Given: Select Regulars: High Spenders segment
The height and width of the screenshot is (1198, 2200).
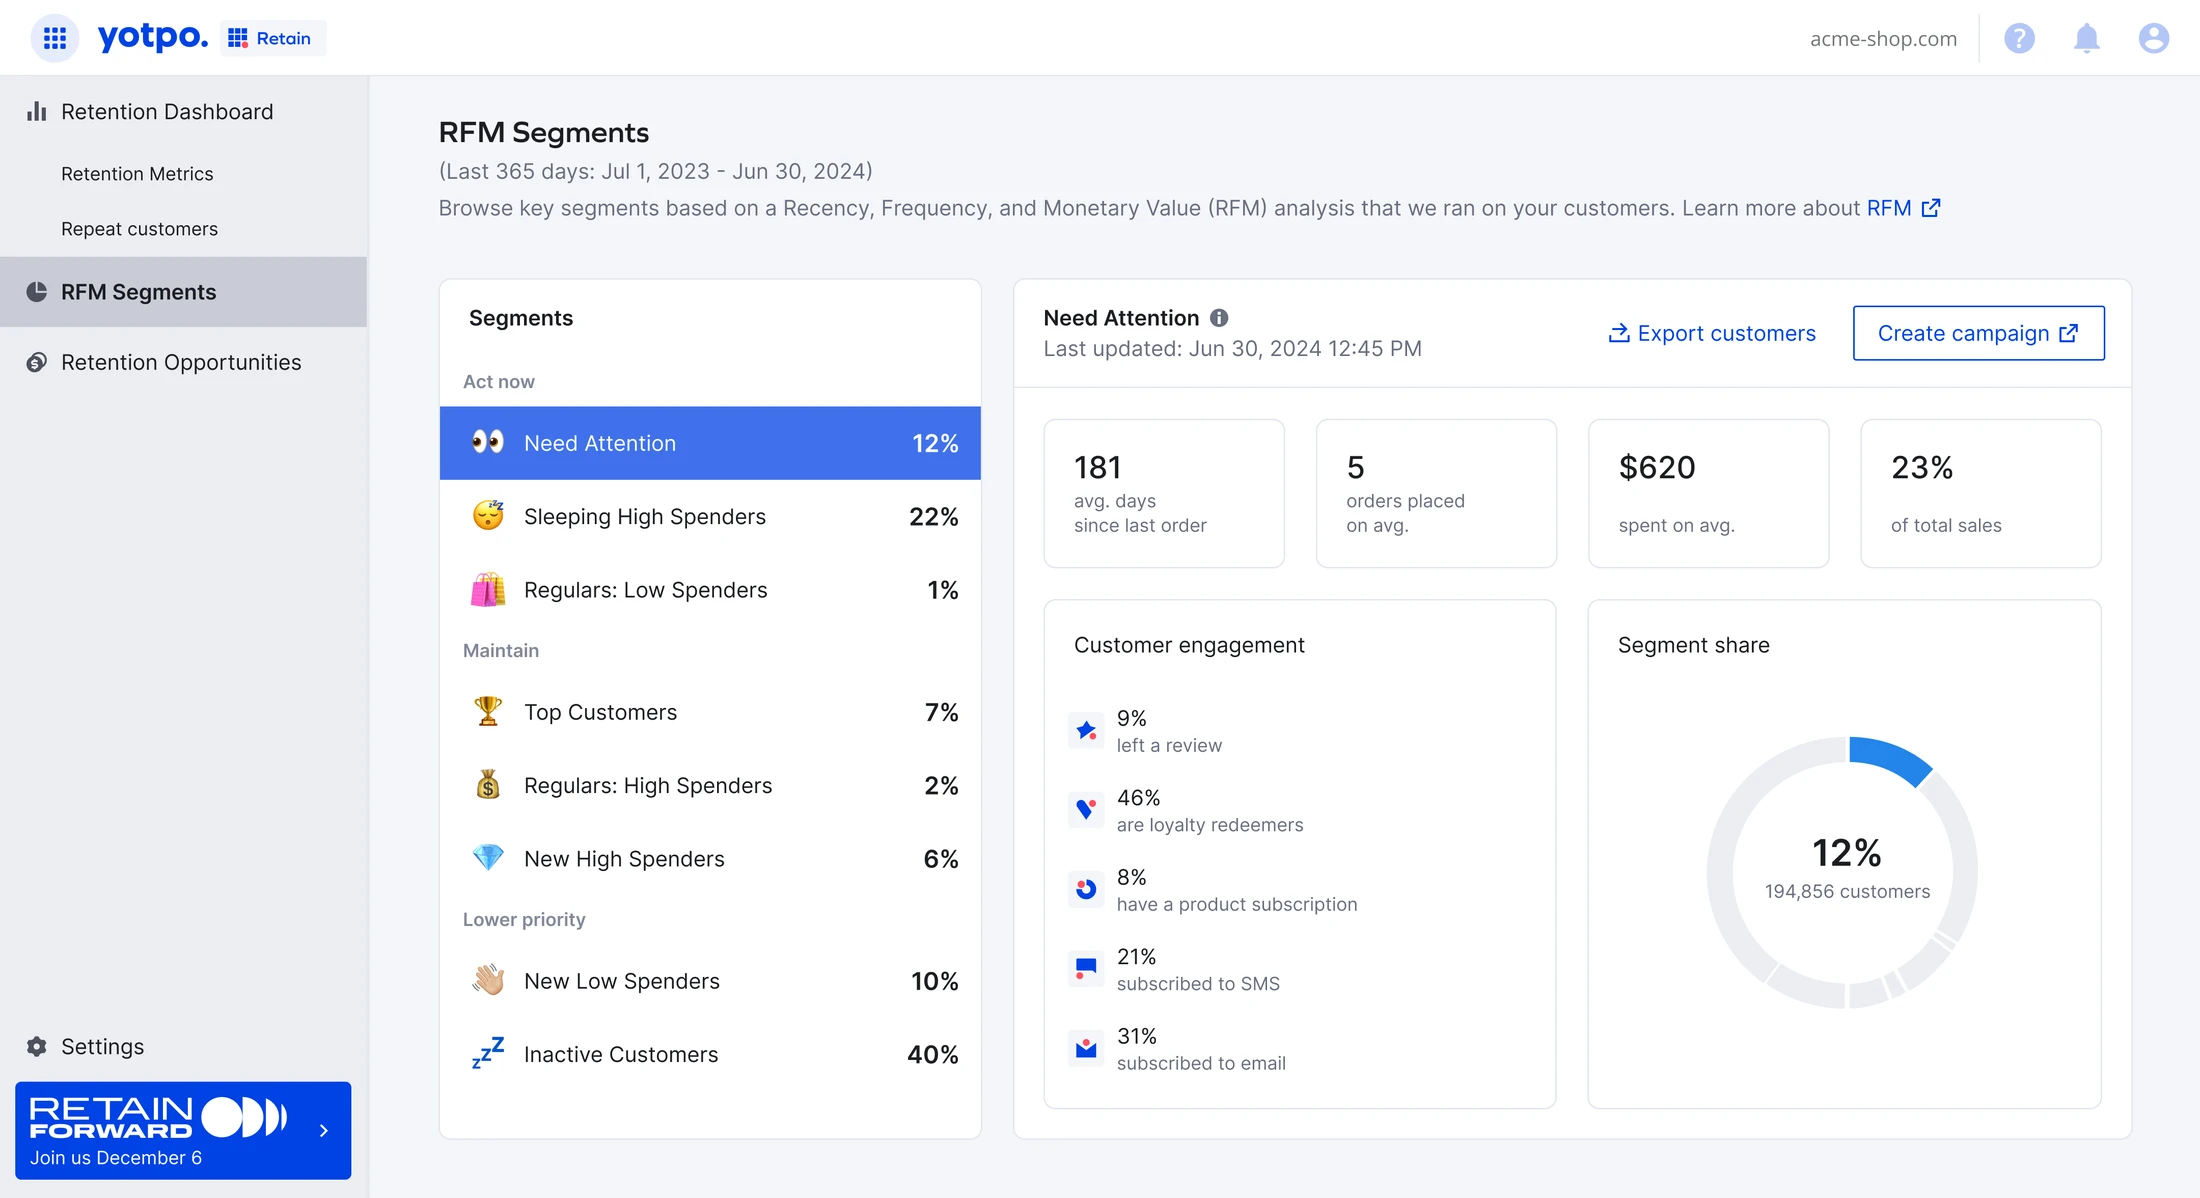Looking at the screenshot, I should coord(710,785).
